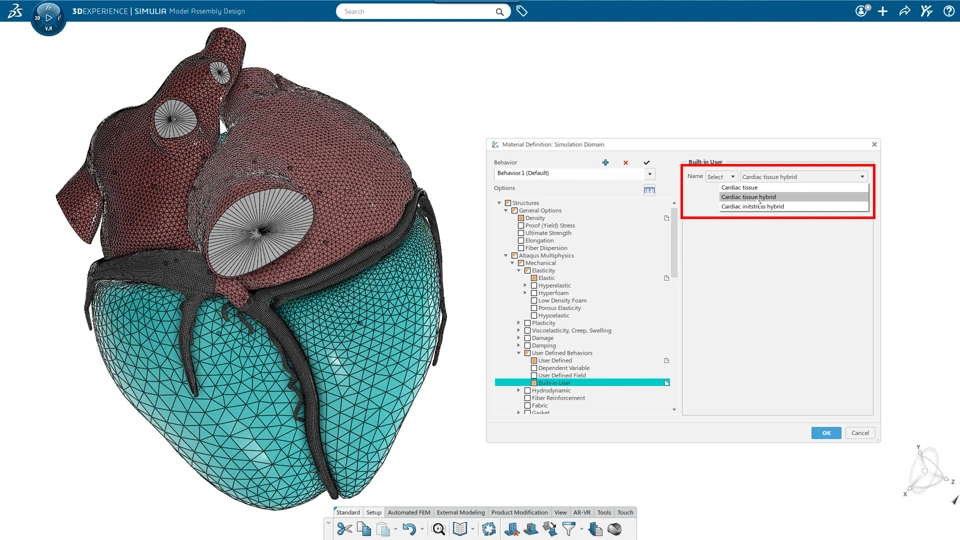Switch to the Automated FEM tab
The height and width of the screenshot is (540, 960).
click(x=409, y=512)
